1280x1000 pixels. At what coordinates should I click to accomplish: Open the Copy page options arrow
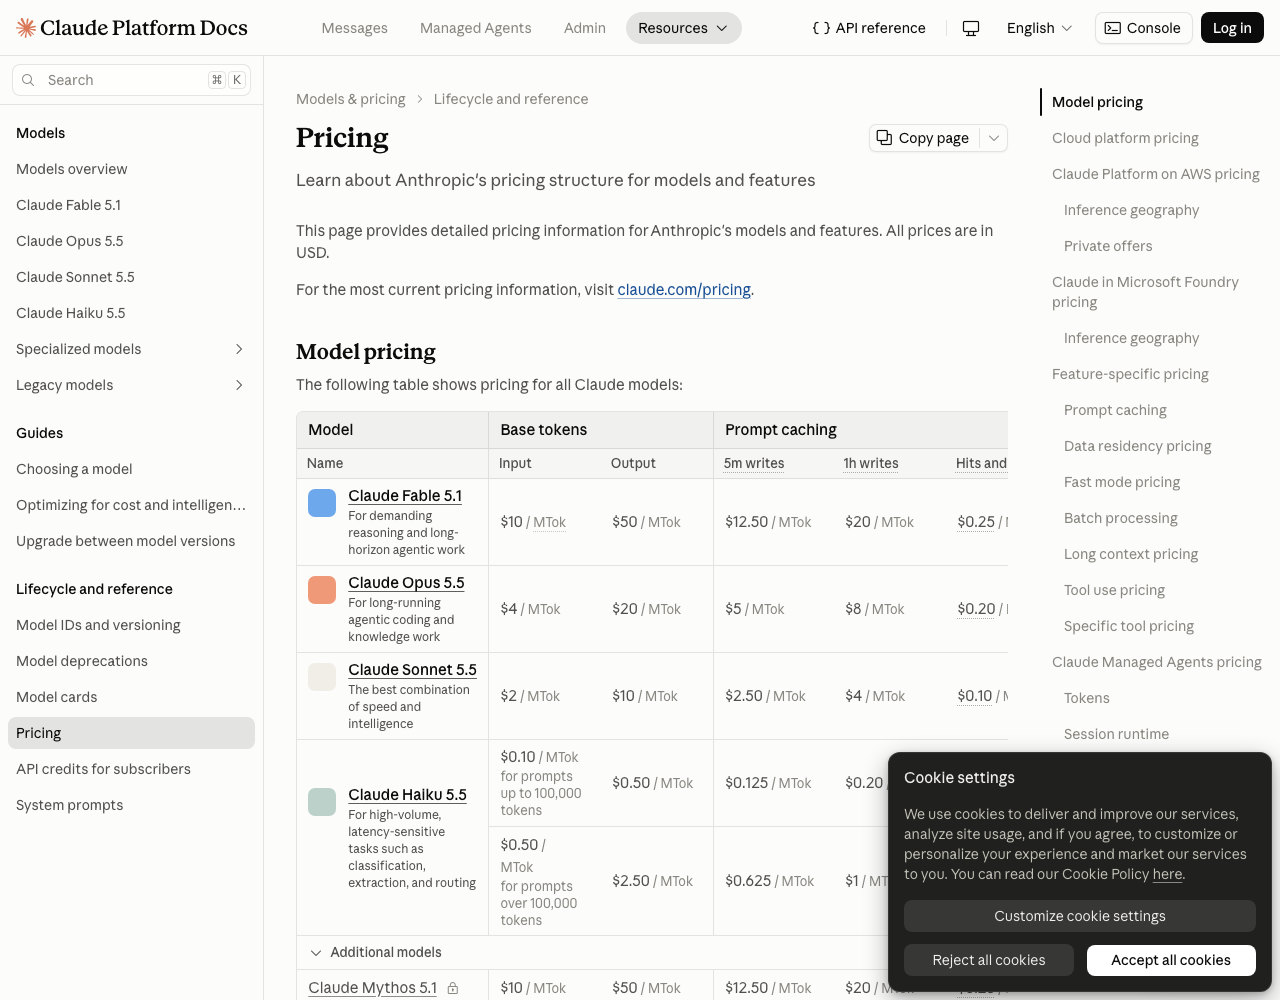pos(994,138)
